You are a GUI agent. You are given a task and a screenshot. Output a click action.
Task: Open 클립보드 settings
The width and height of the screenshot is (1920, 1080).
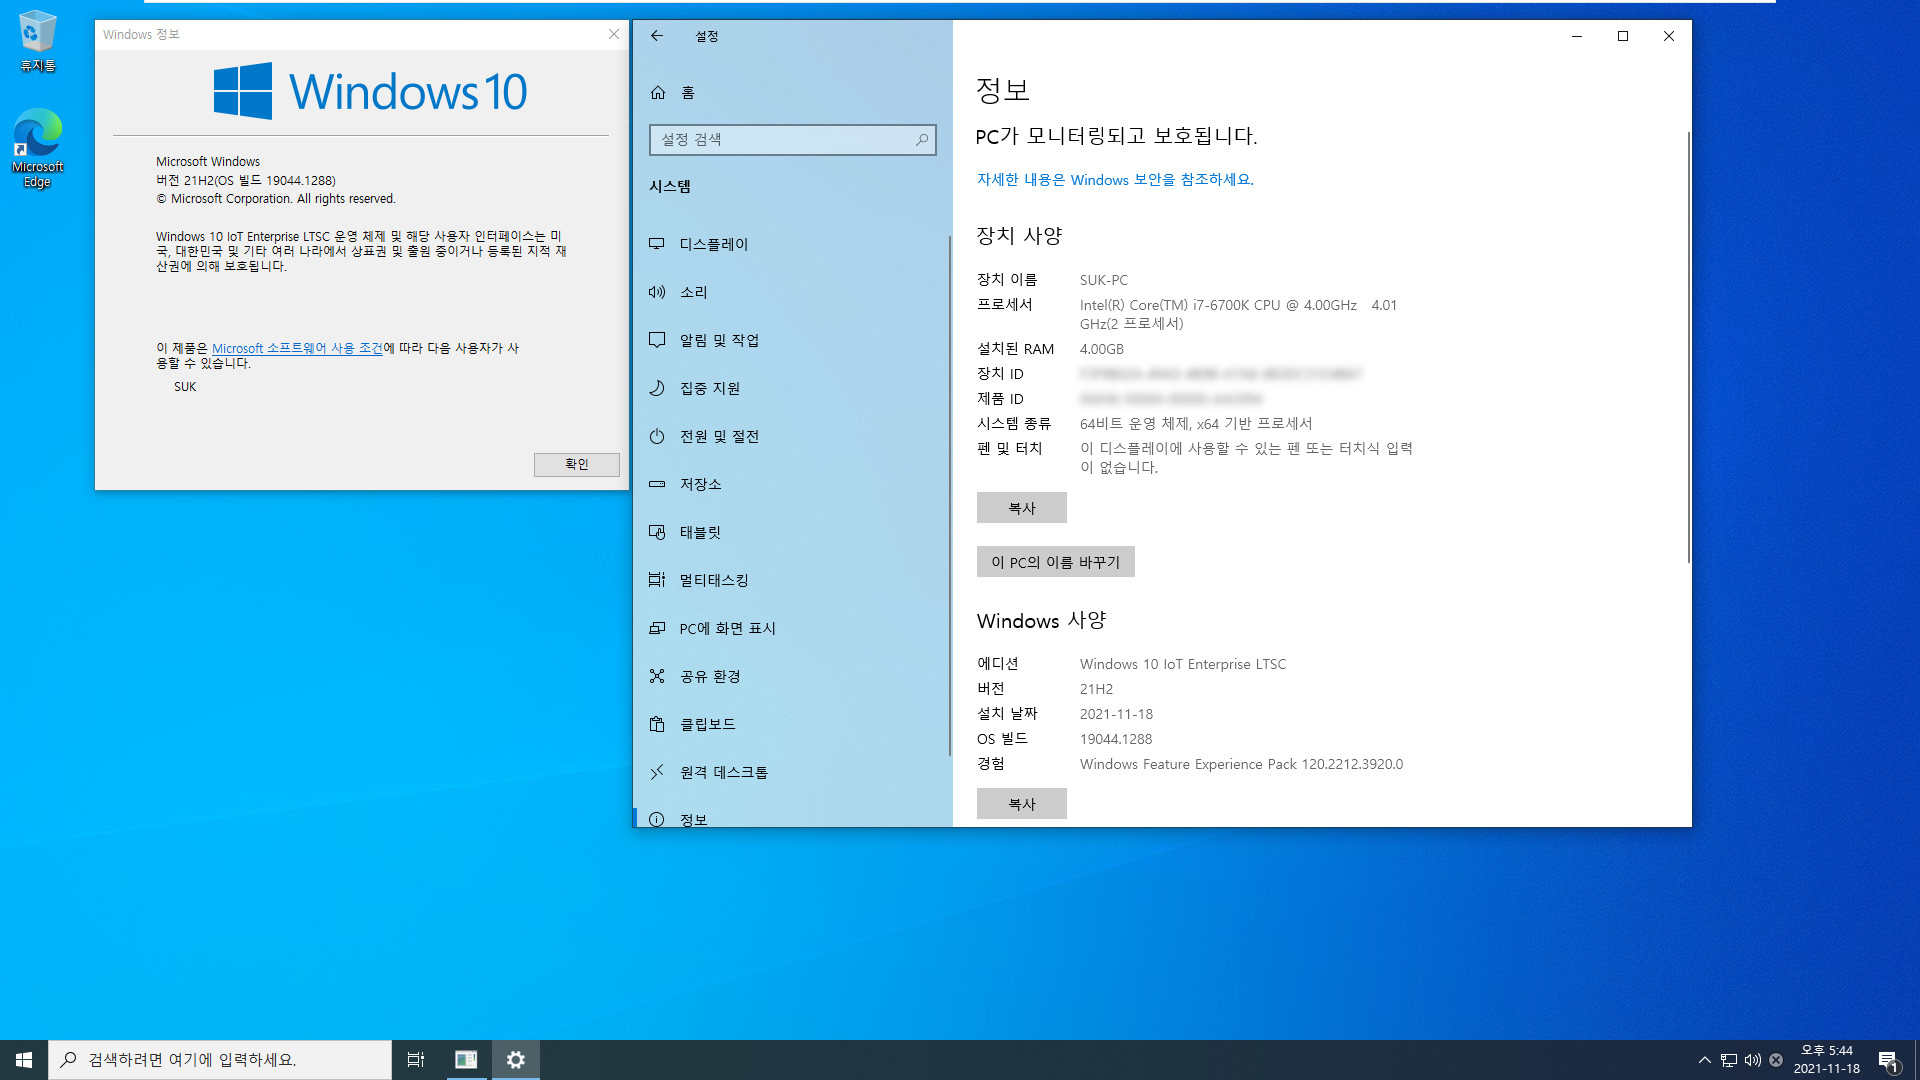pyautogui.click(x=706, y=723)
